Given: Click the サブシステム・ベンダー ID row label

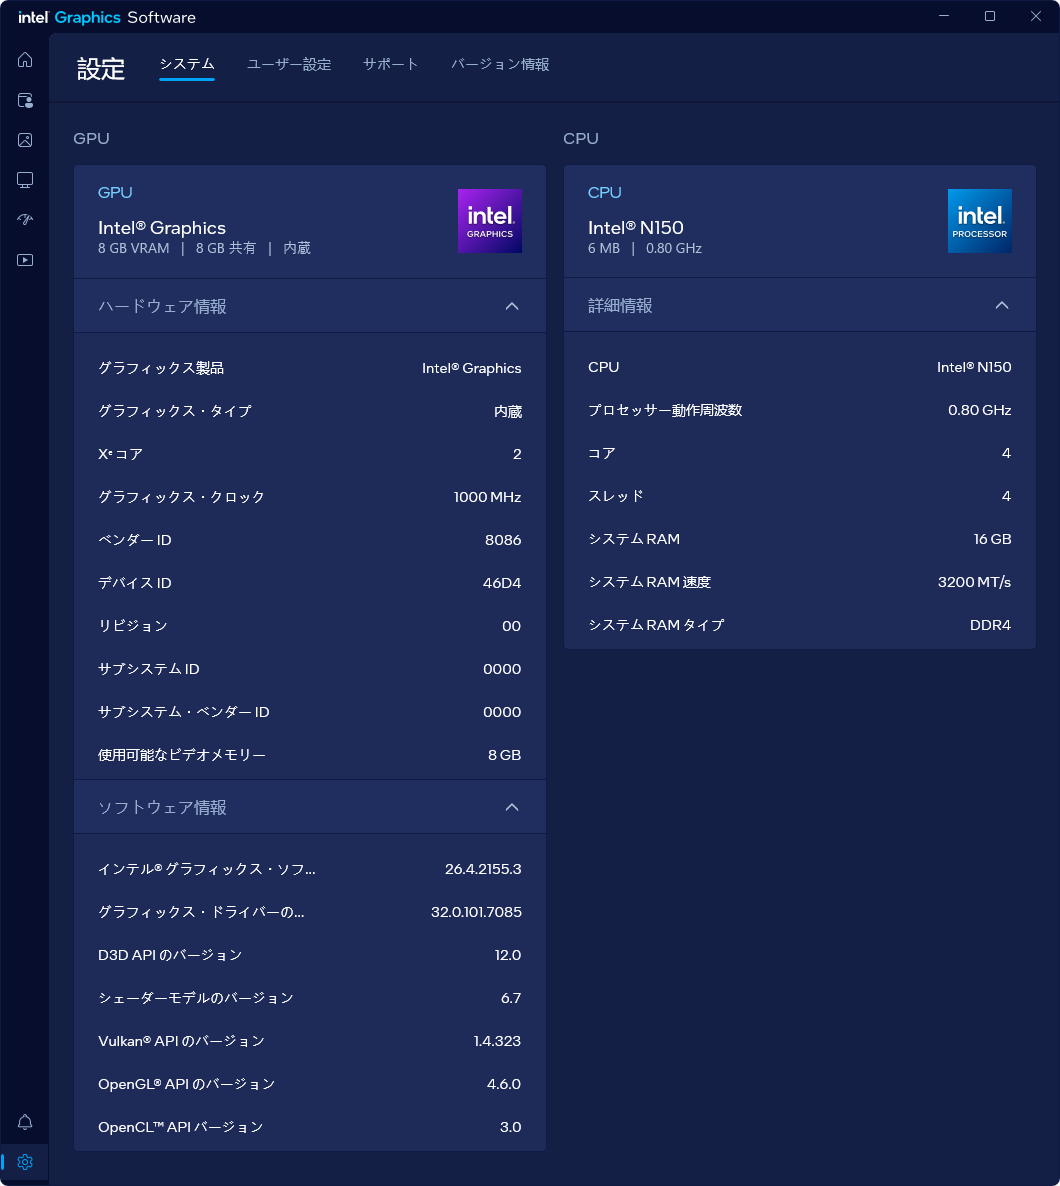Looking at the screenshot, I should 183,712.
